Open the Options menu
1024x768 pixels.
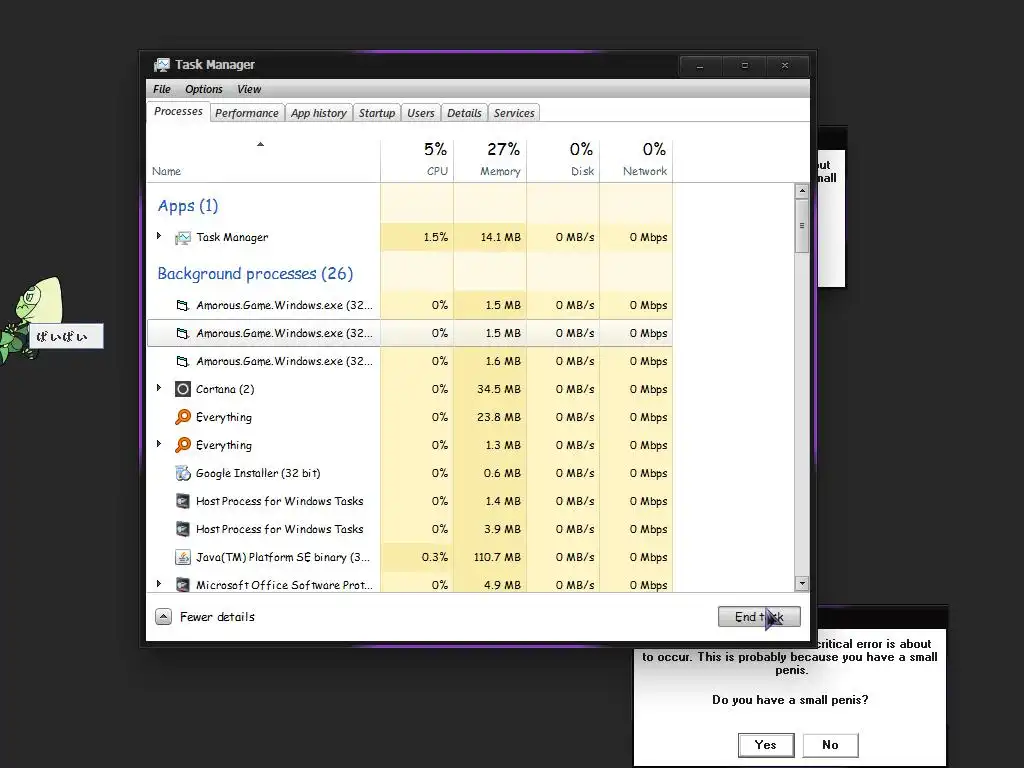coord(203,89)
